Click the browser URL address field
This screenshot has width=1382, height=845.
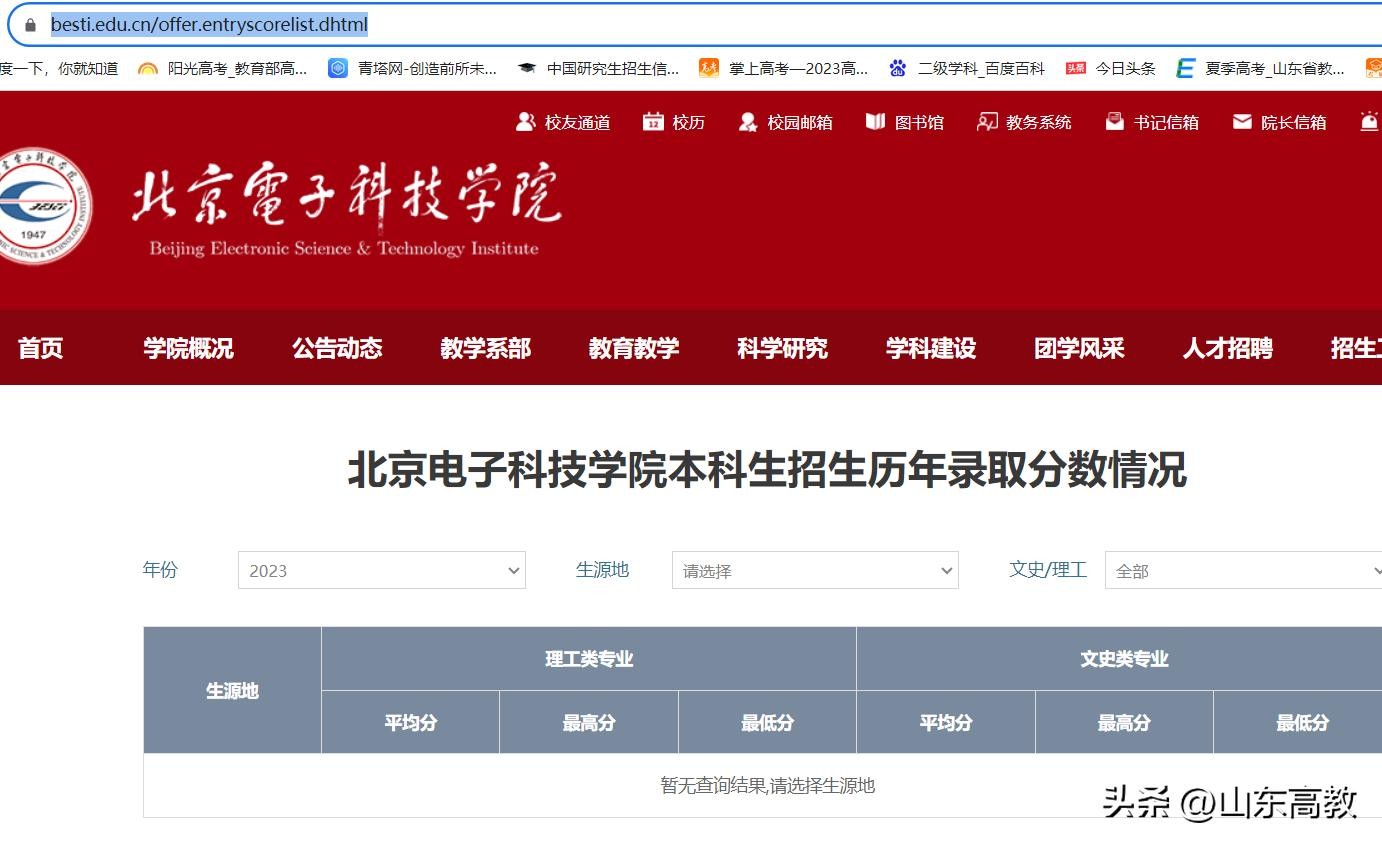tap(700, 25)
